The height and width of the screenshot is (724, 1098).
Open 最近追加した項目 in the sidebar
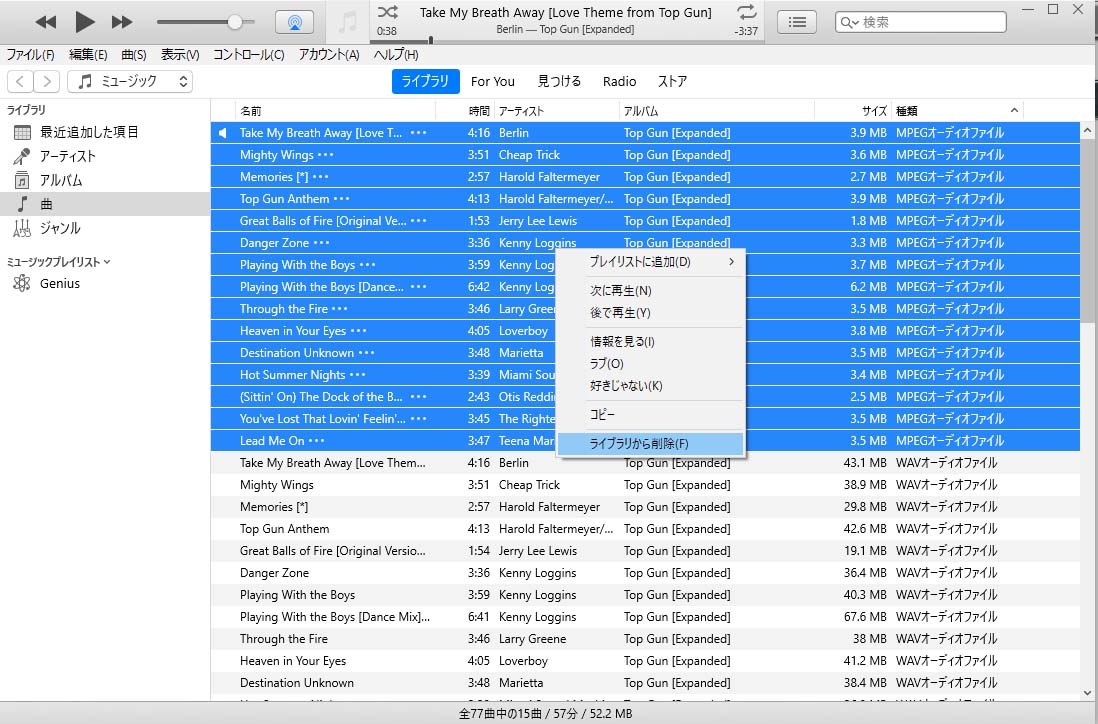coord(88,132)
